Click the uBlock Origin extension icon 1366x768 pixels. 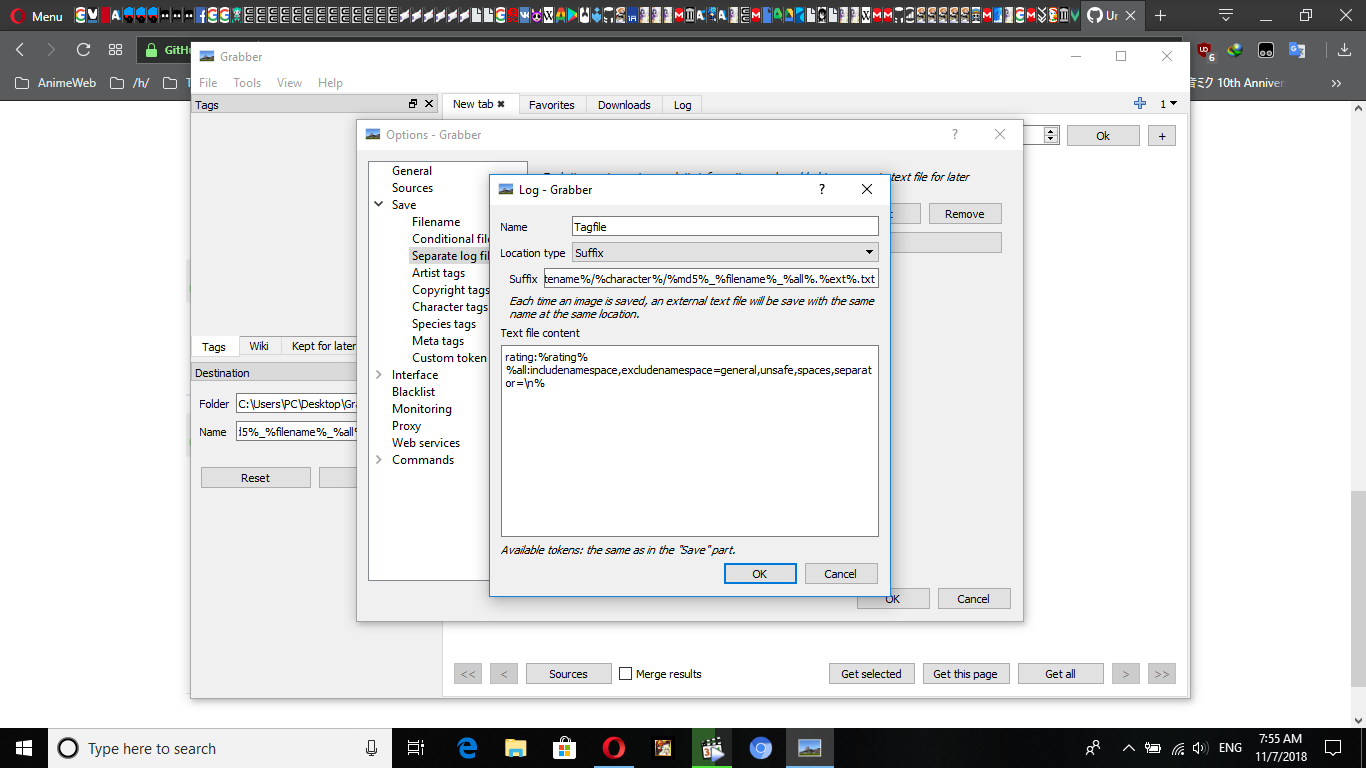click(x=1205, y=50)
